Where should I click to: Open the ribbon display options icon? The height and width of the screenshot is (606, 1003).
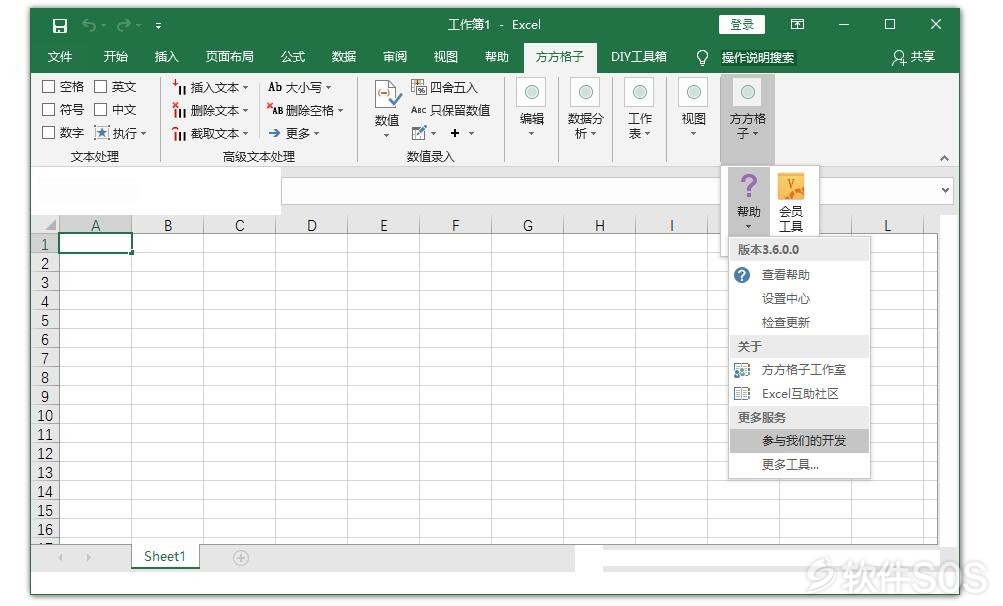click(797, 24)
